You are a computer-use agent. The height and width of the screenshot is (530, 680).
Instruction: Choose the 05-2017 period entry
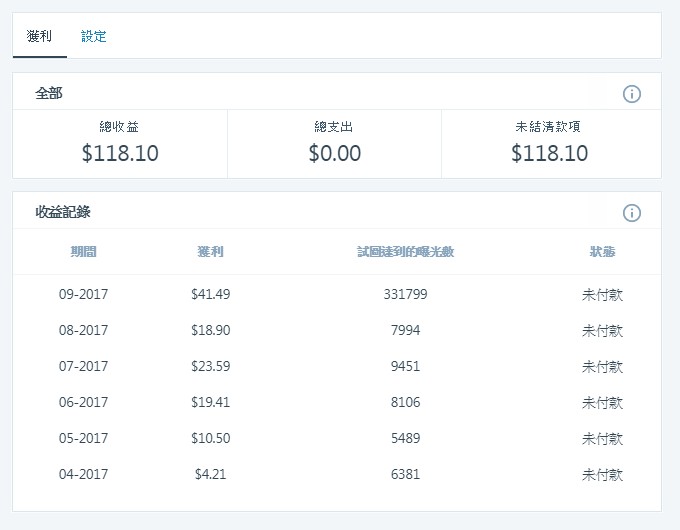84,439
